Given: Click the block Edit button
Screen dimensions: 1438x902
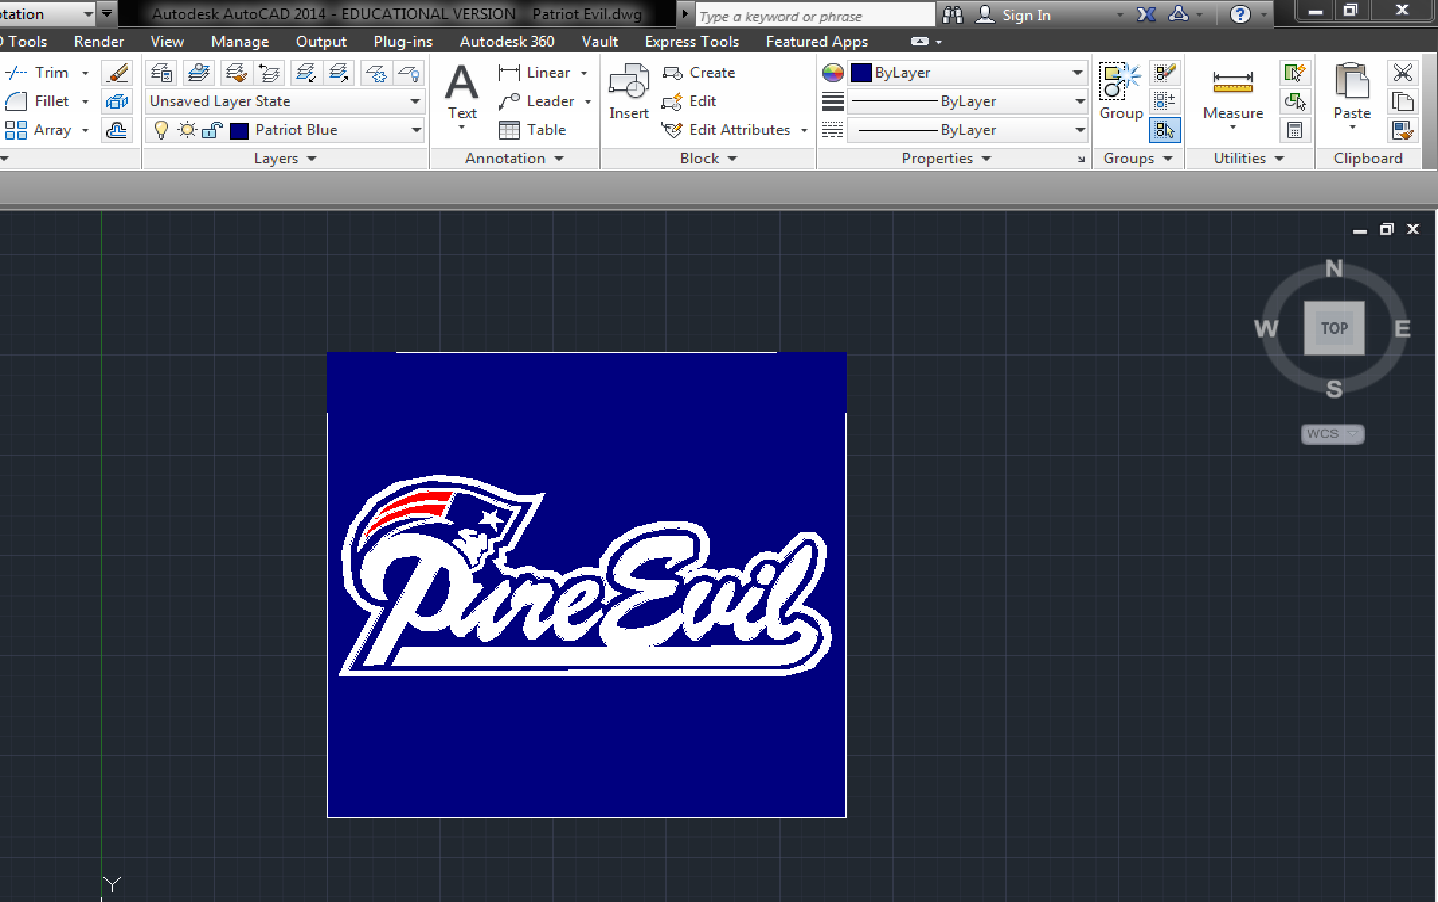Looking at the screenshot, I should (x=690, y=101).
